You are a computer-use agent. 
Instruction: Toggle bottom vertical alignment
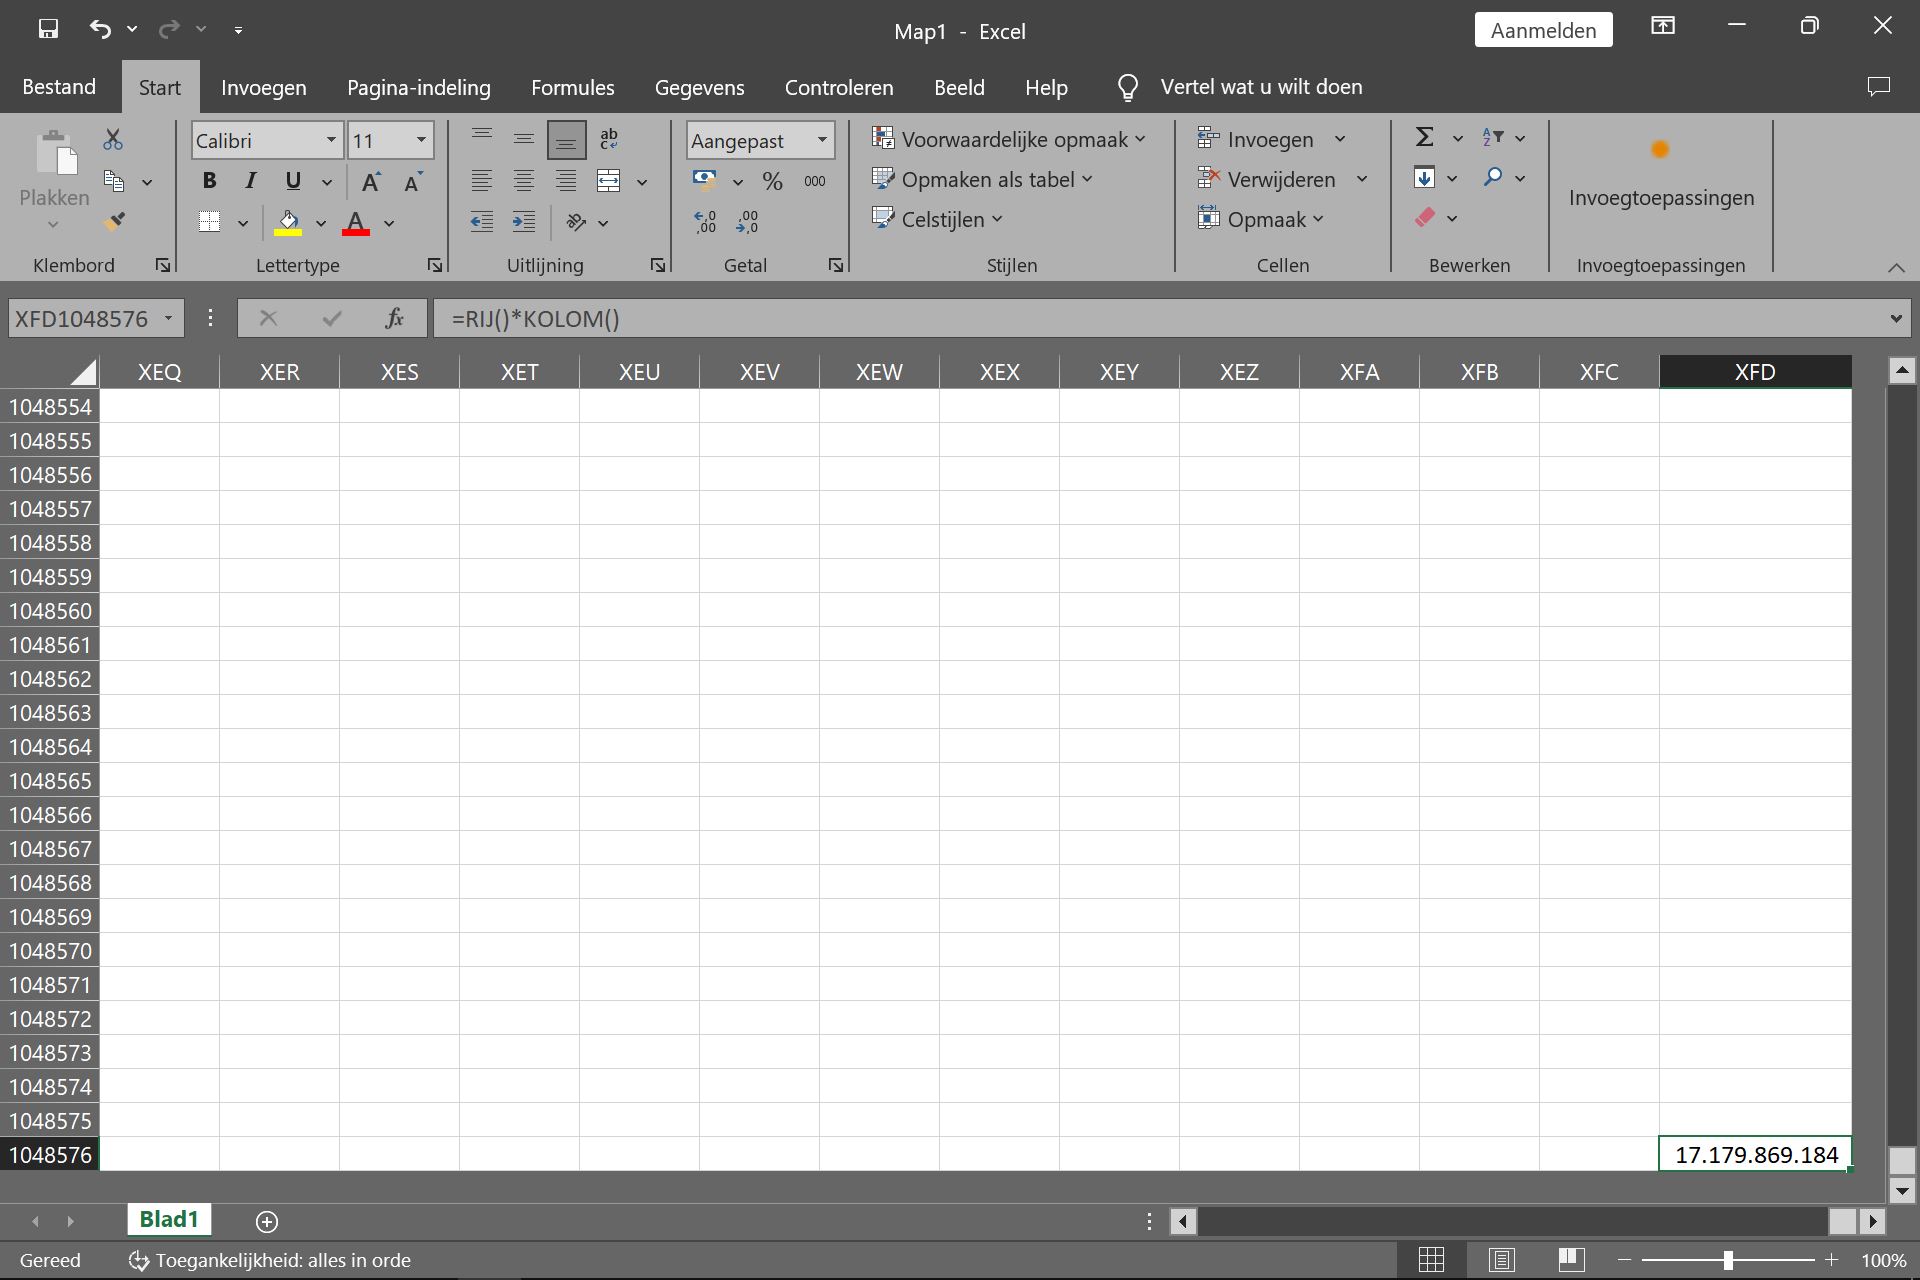click(566, 140)
